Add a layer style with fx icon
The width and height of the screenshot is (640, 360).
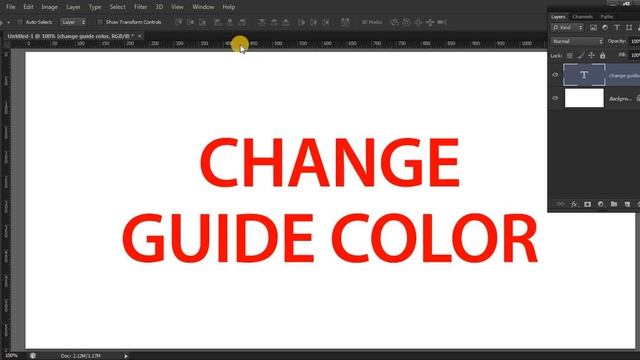click(x=574, y=204)
